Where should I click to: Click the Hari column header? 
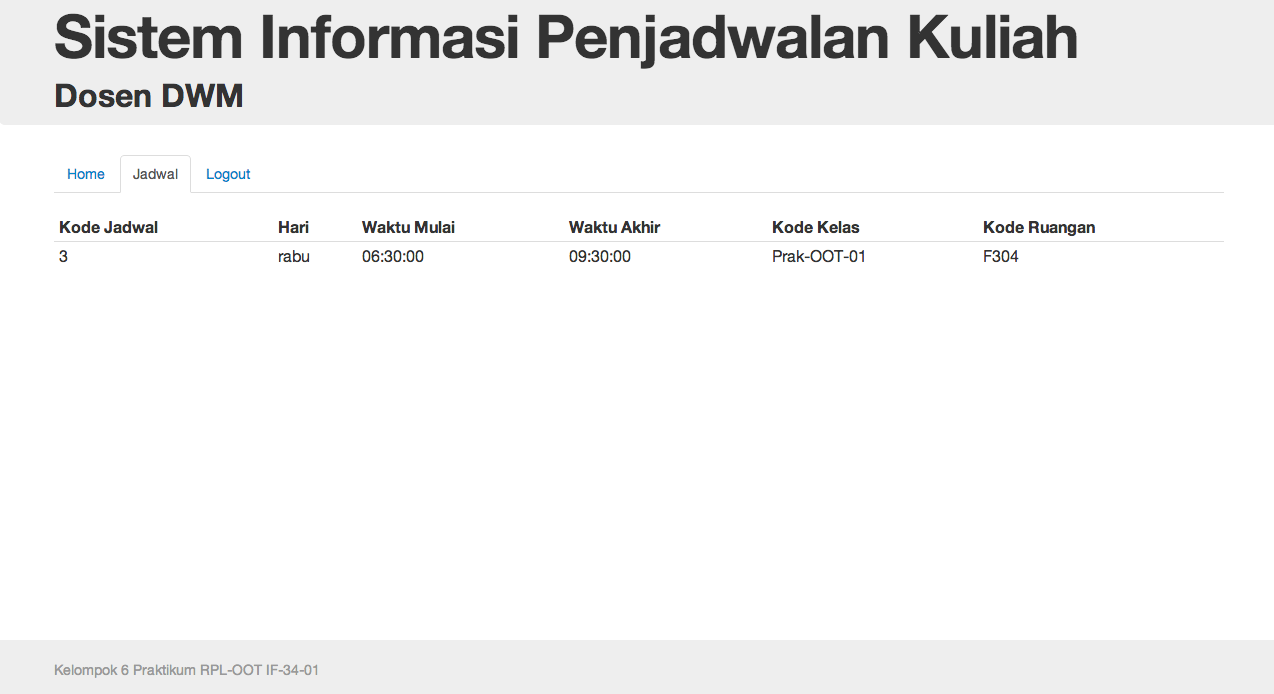click(293, 227)
